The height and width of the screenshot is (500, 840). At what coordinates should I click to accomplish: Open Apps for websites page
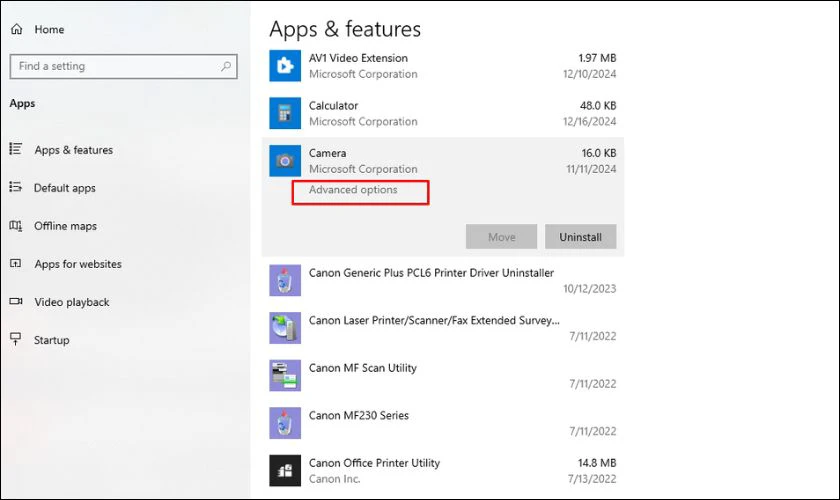[x=78, y=264]
